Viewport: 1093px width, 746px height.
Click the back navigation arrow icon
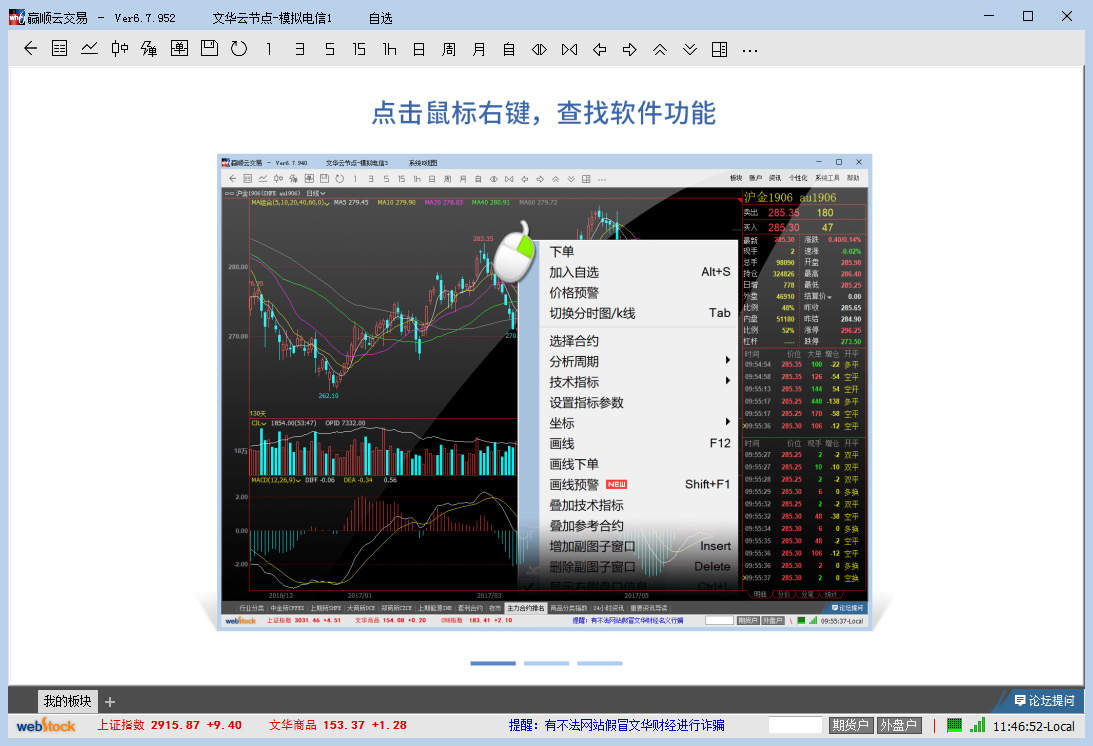(28, 49)
